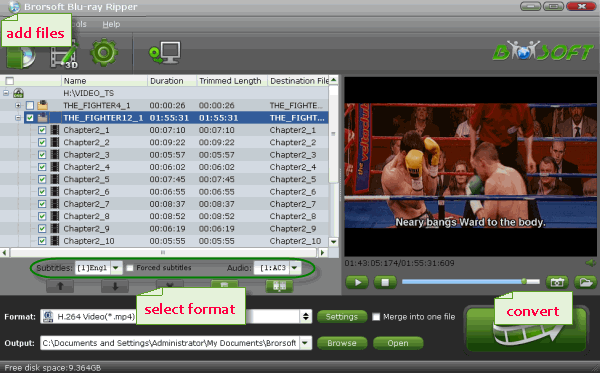The image size is (600, 373).
Task: Sort by the Name column header
Action: click(x=104, y=81)
